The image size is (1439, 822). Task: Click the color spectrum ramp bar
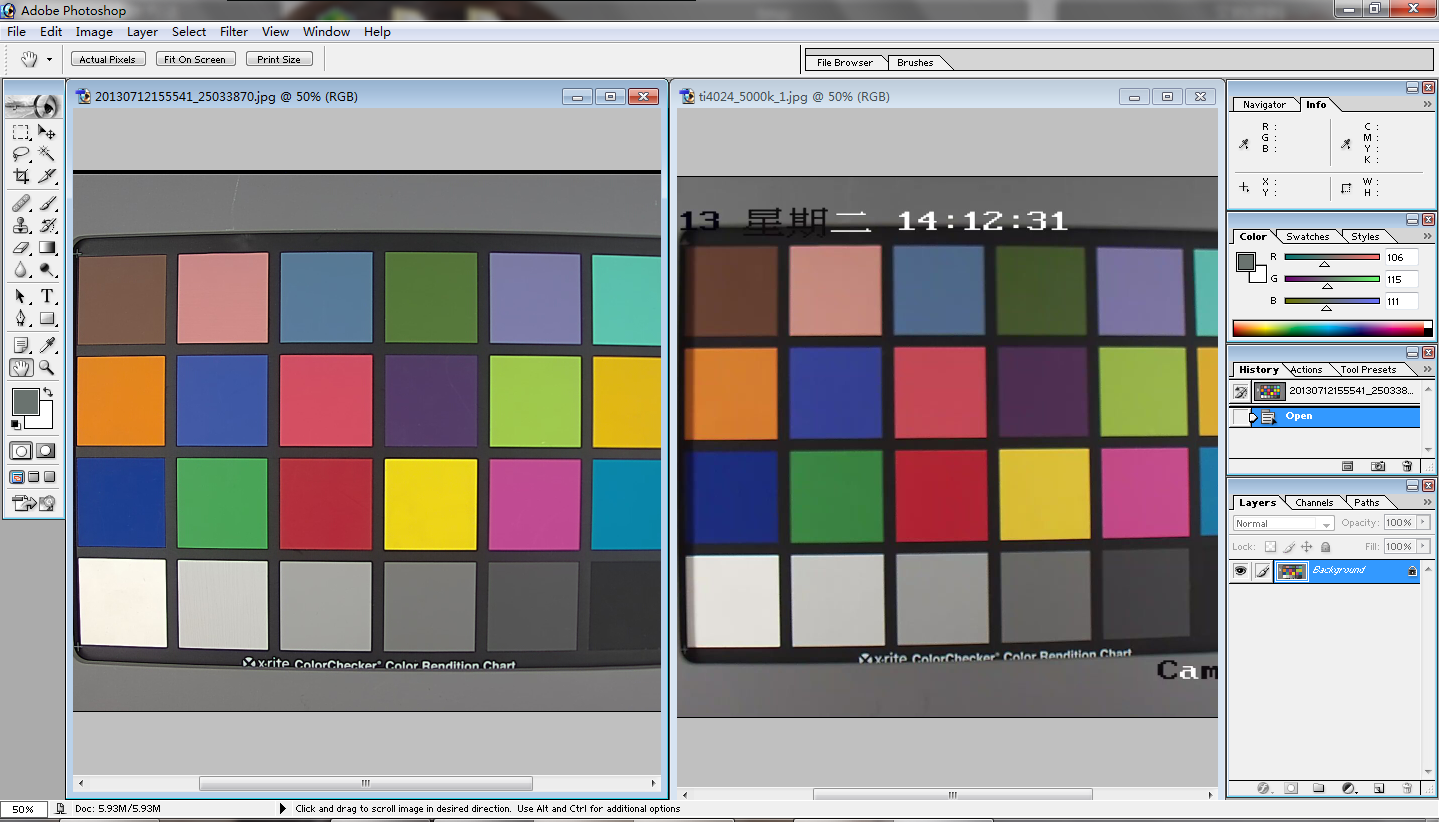pos(1327,329)
